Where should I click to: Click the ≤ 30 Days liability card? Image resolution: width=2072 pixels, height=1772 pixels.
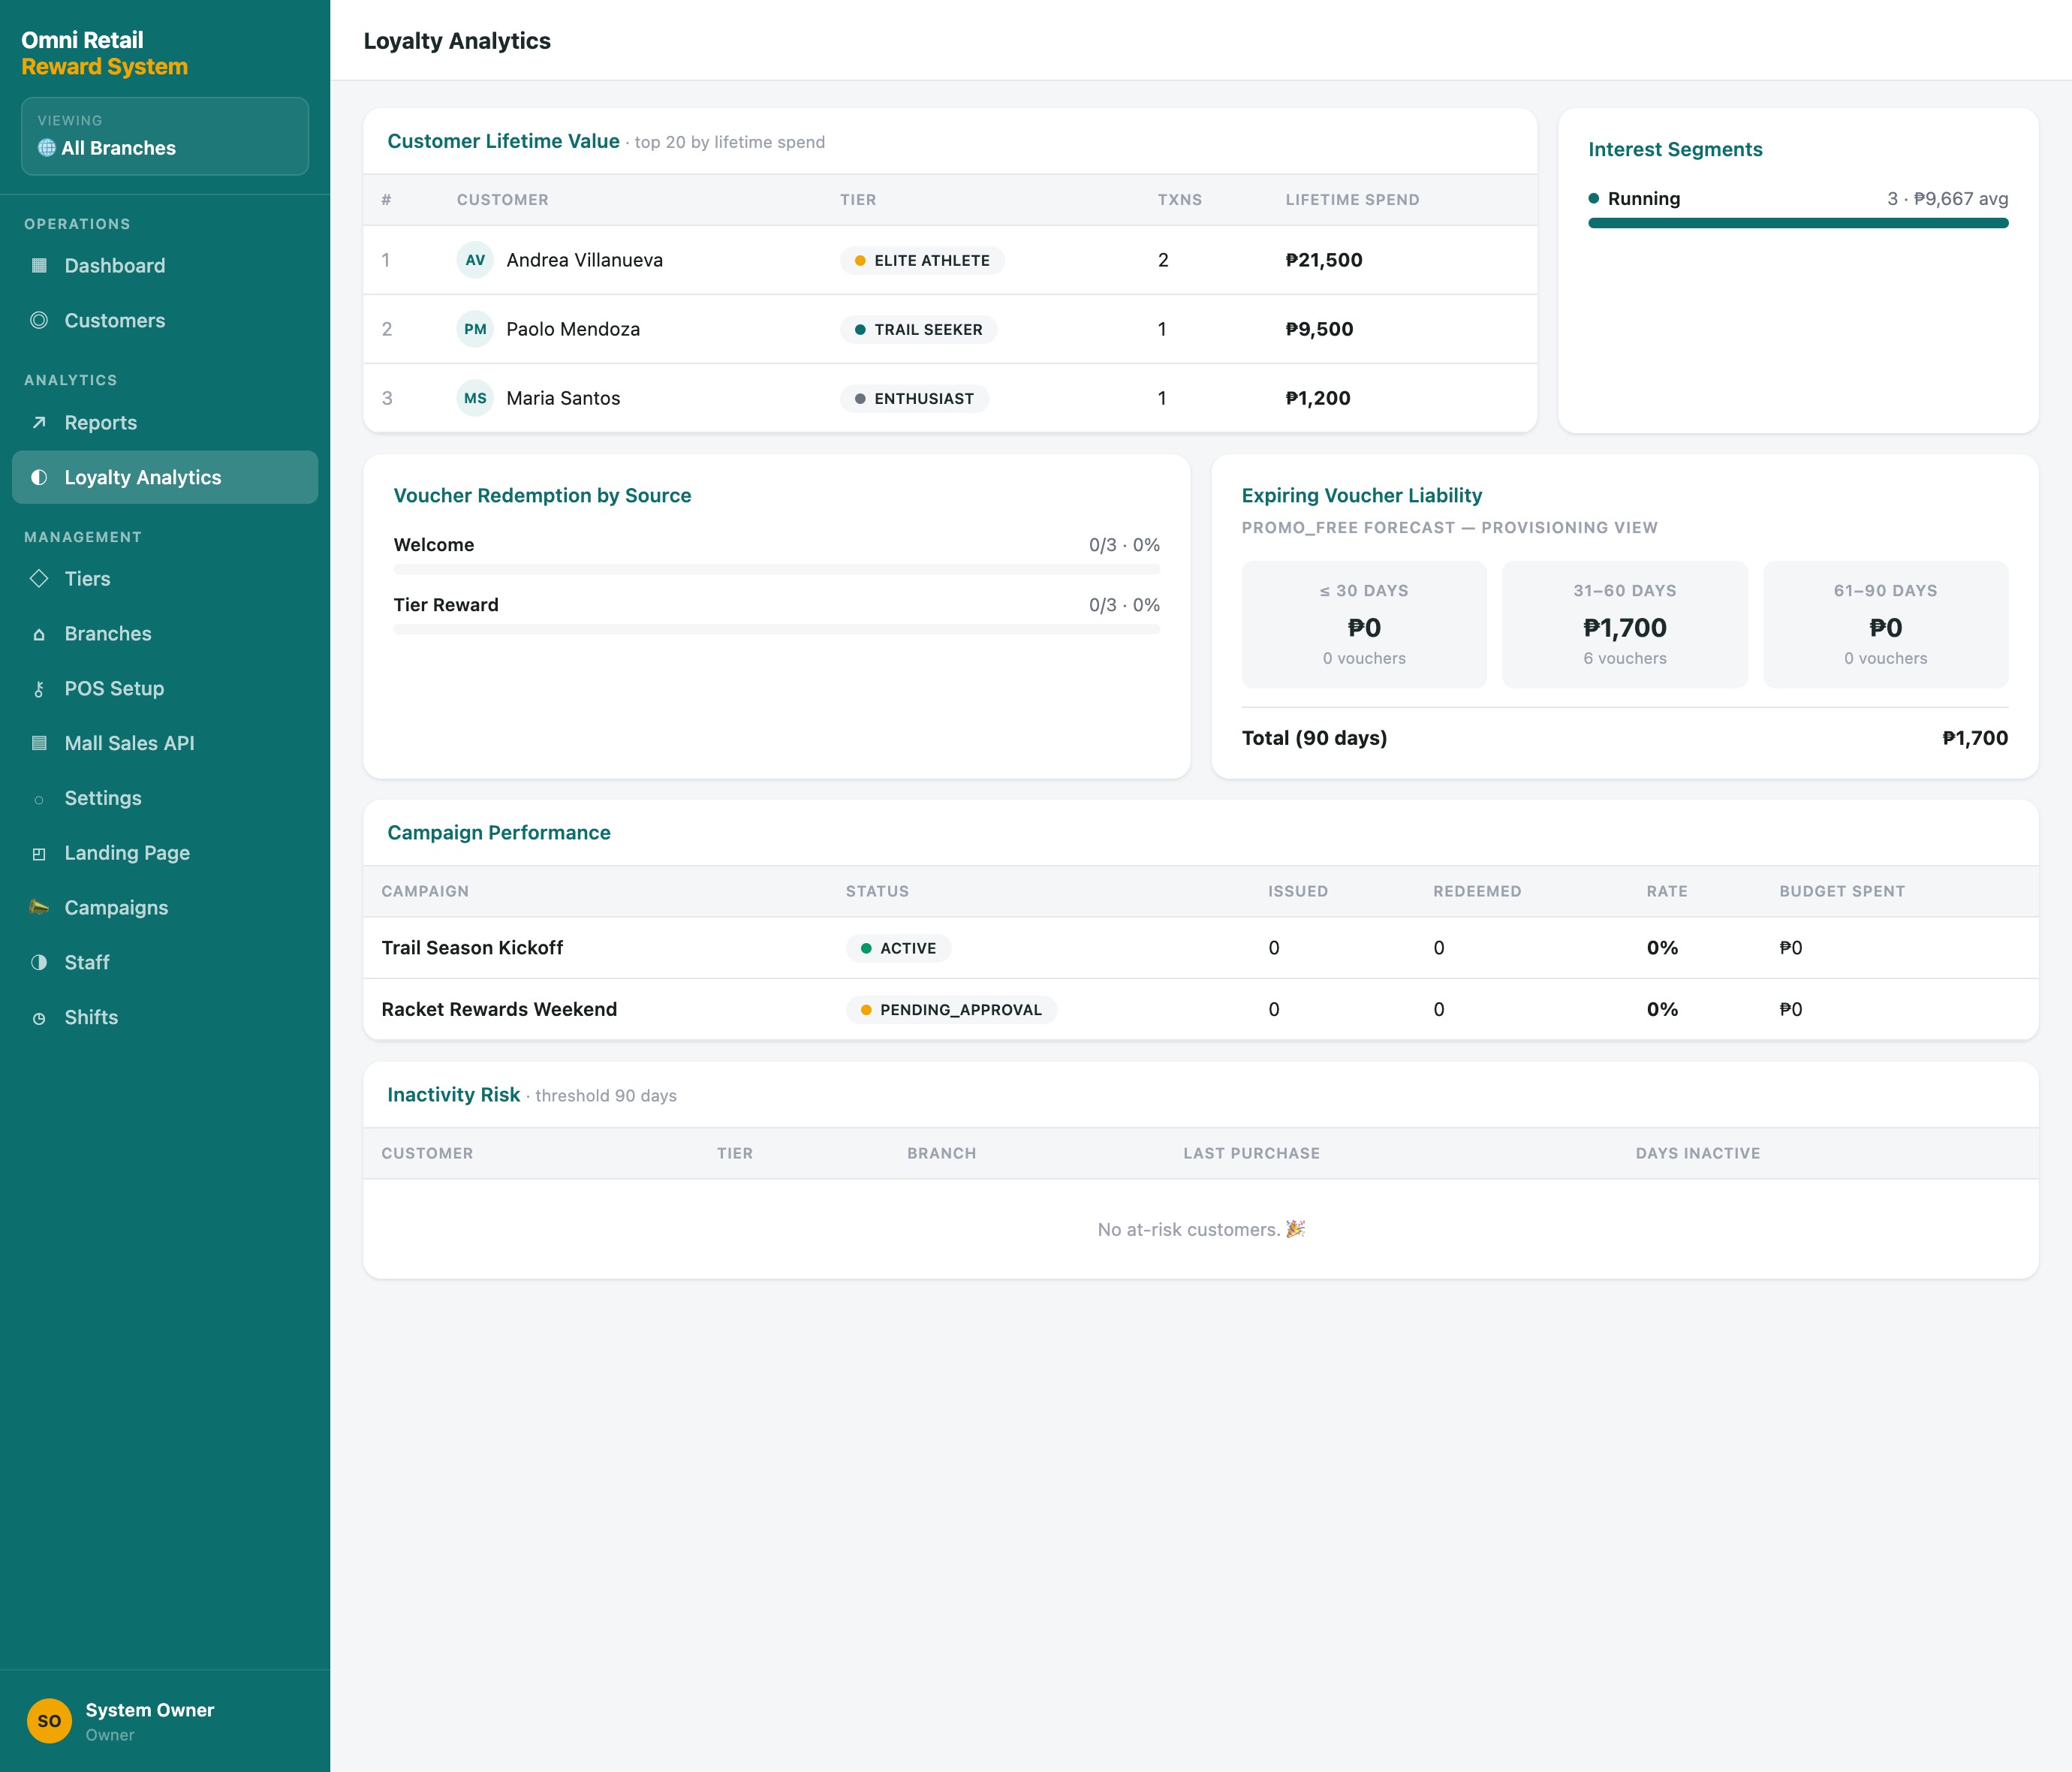point(1364,625)
